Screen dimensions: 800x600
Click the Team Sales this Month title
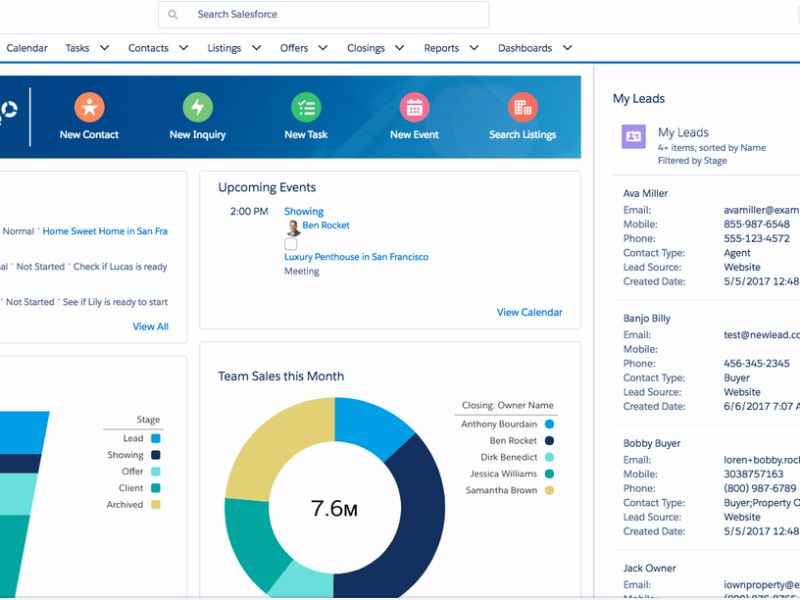tap(281, 376)
